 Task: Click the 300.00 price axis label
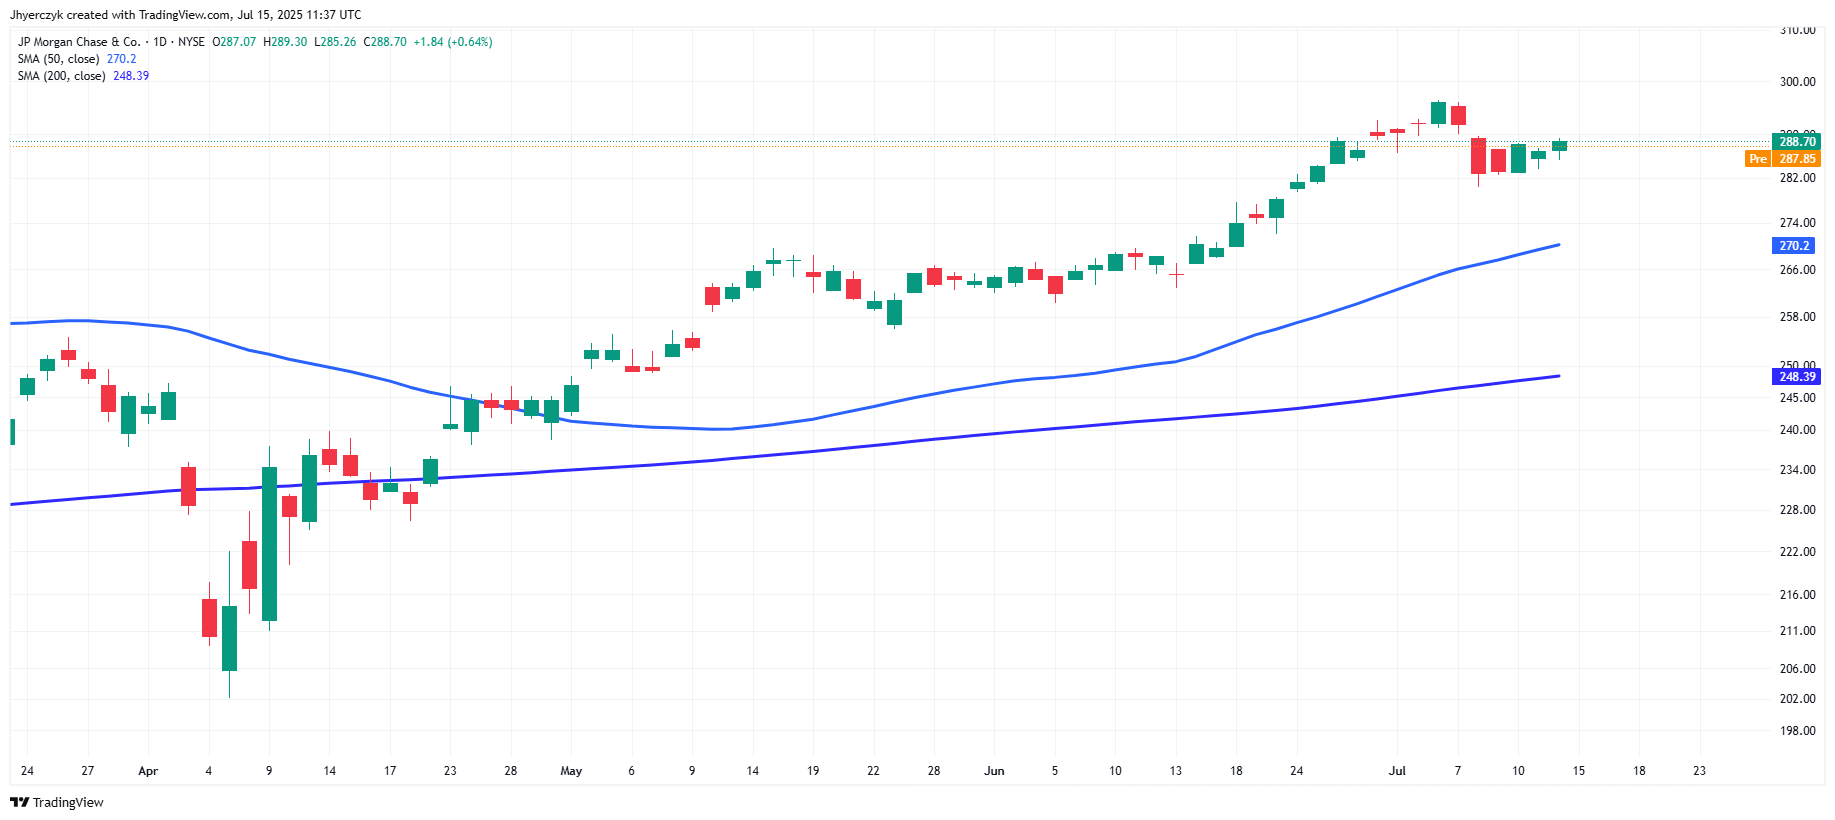1798,82
